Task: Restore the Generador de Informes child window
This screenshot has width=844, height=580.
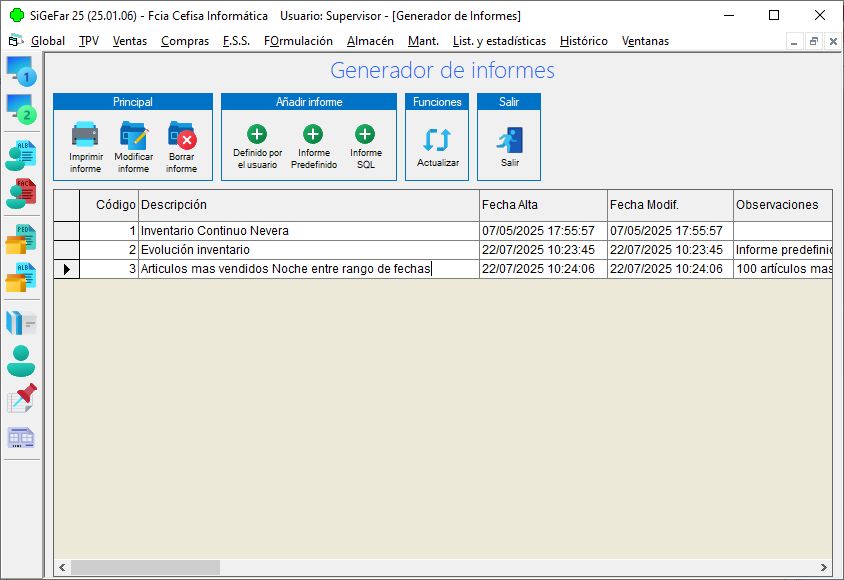Action: (x=813, y=41)
